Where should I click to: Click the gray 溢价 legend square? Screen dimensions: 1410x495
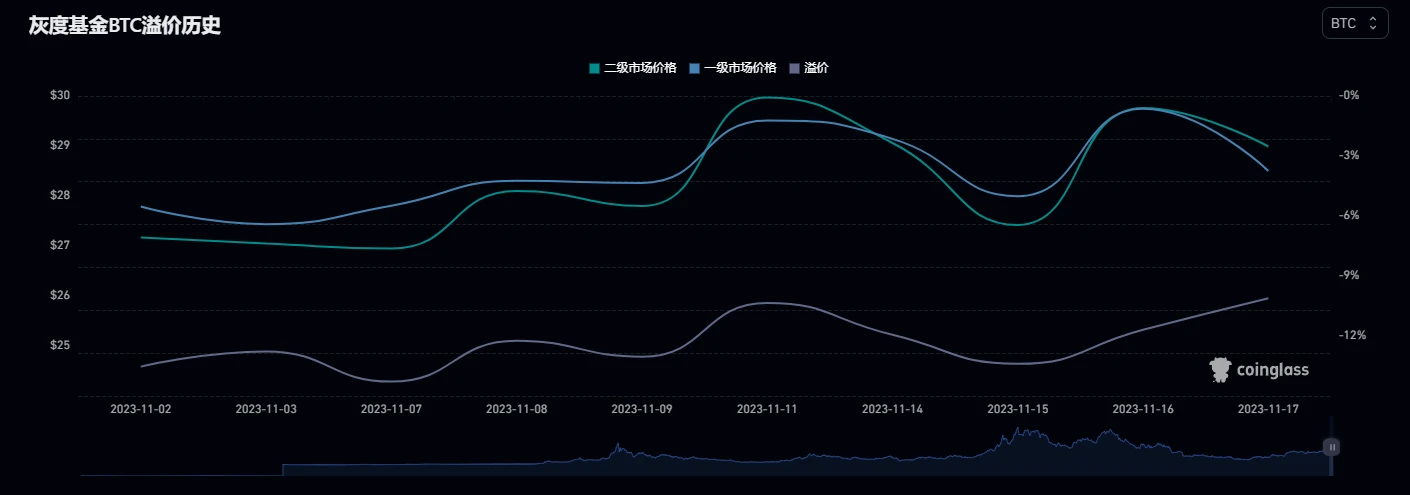pos(795,68)
